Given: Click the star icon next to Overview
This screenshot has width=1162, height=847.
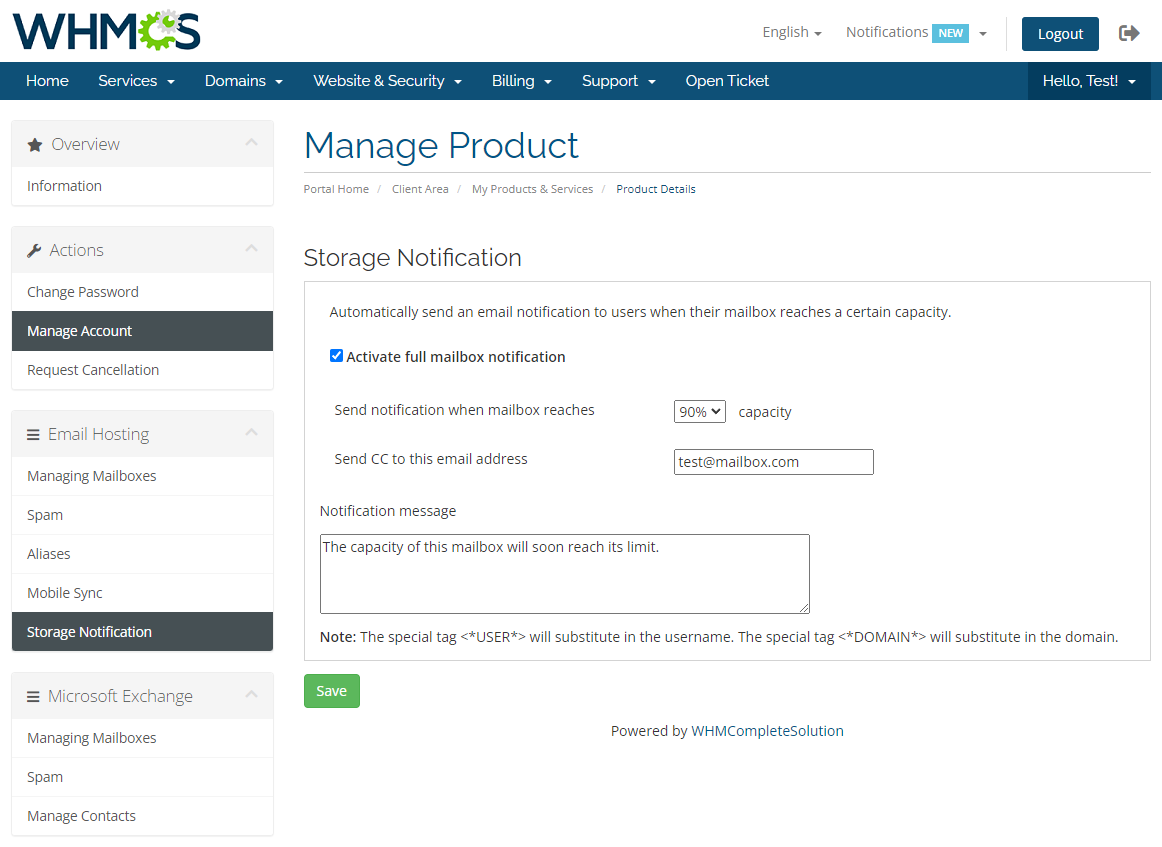Looking at the screenshot, I should [35, 145].
